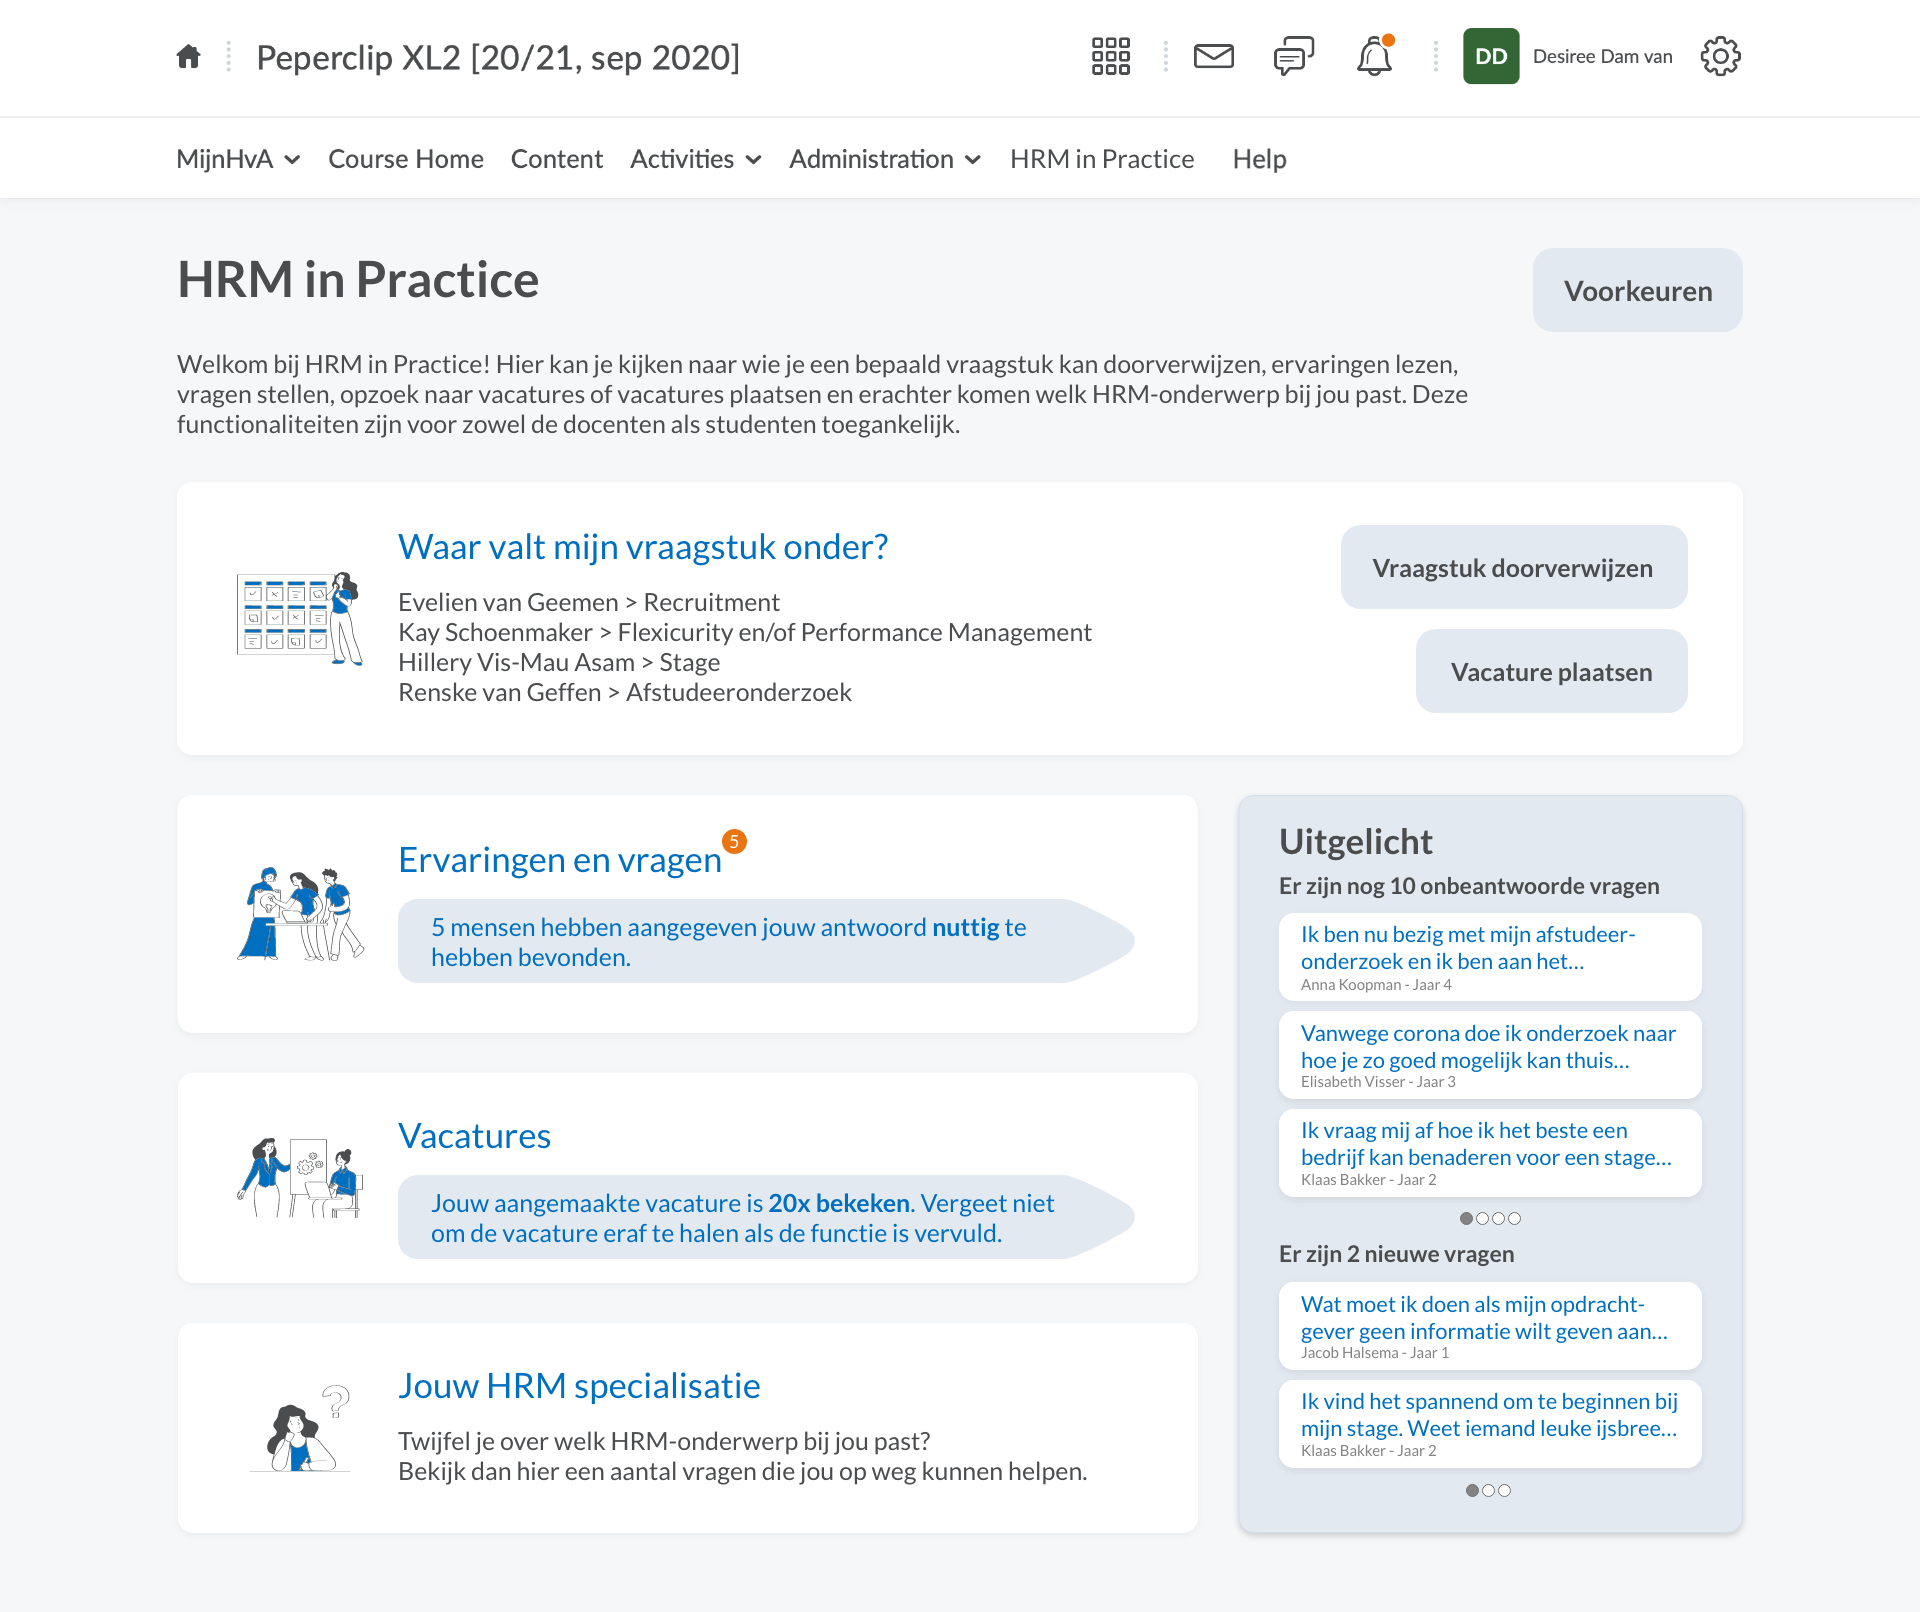Click the Voorkeuren button
Image resolution: width=1920 pixels, height=1612 pixels.
pyautogui.click(x=1637, y=291)
